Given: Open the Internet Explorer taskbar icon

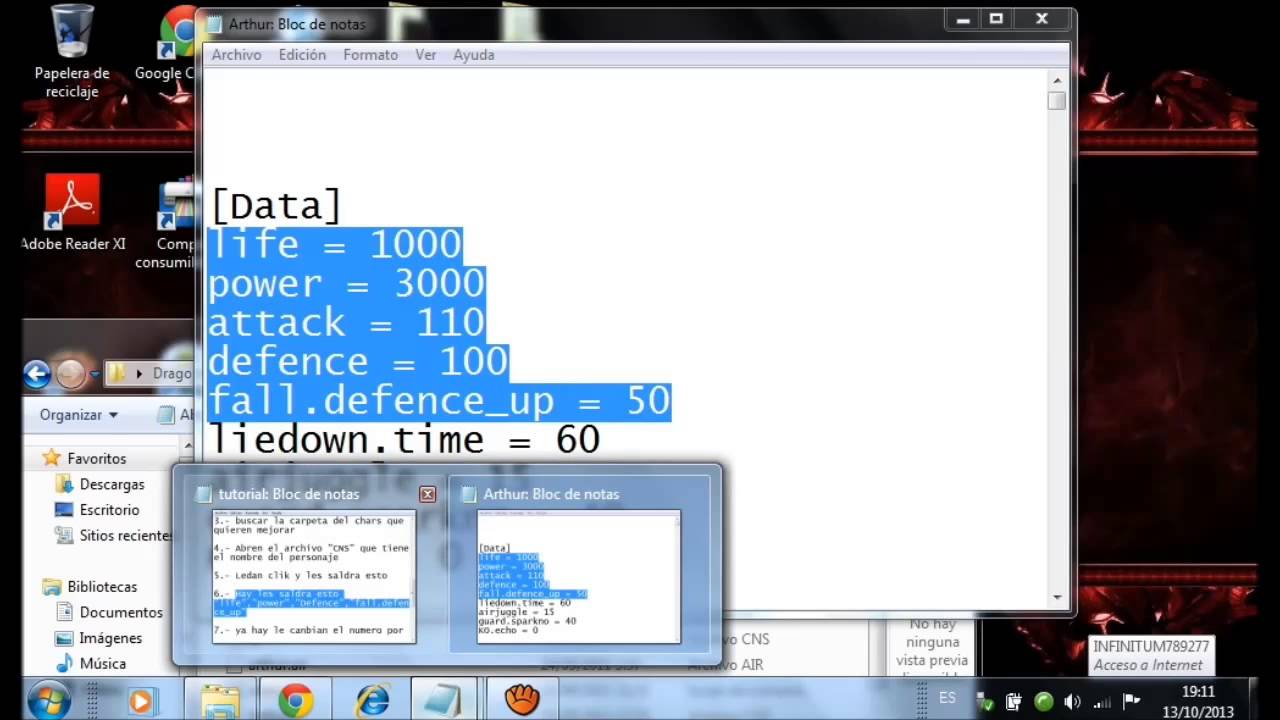Looking at the screenshot, I should [373, 701].
